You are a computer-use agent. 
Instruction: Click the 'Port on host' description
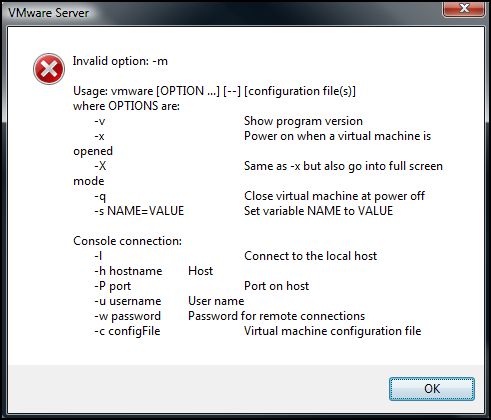point(277,286)
